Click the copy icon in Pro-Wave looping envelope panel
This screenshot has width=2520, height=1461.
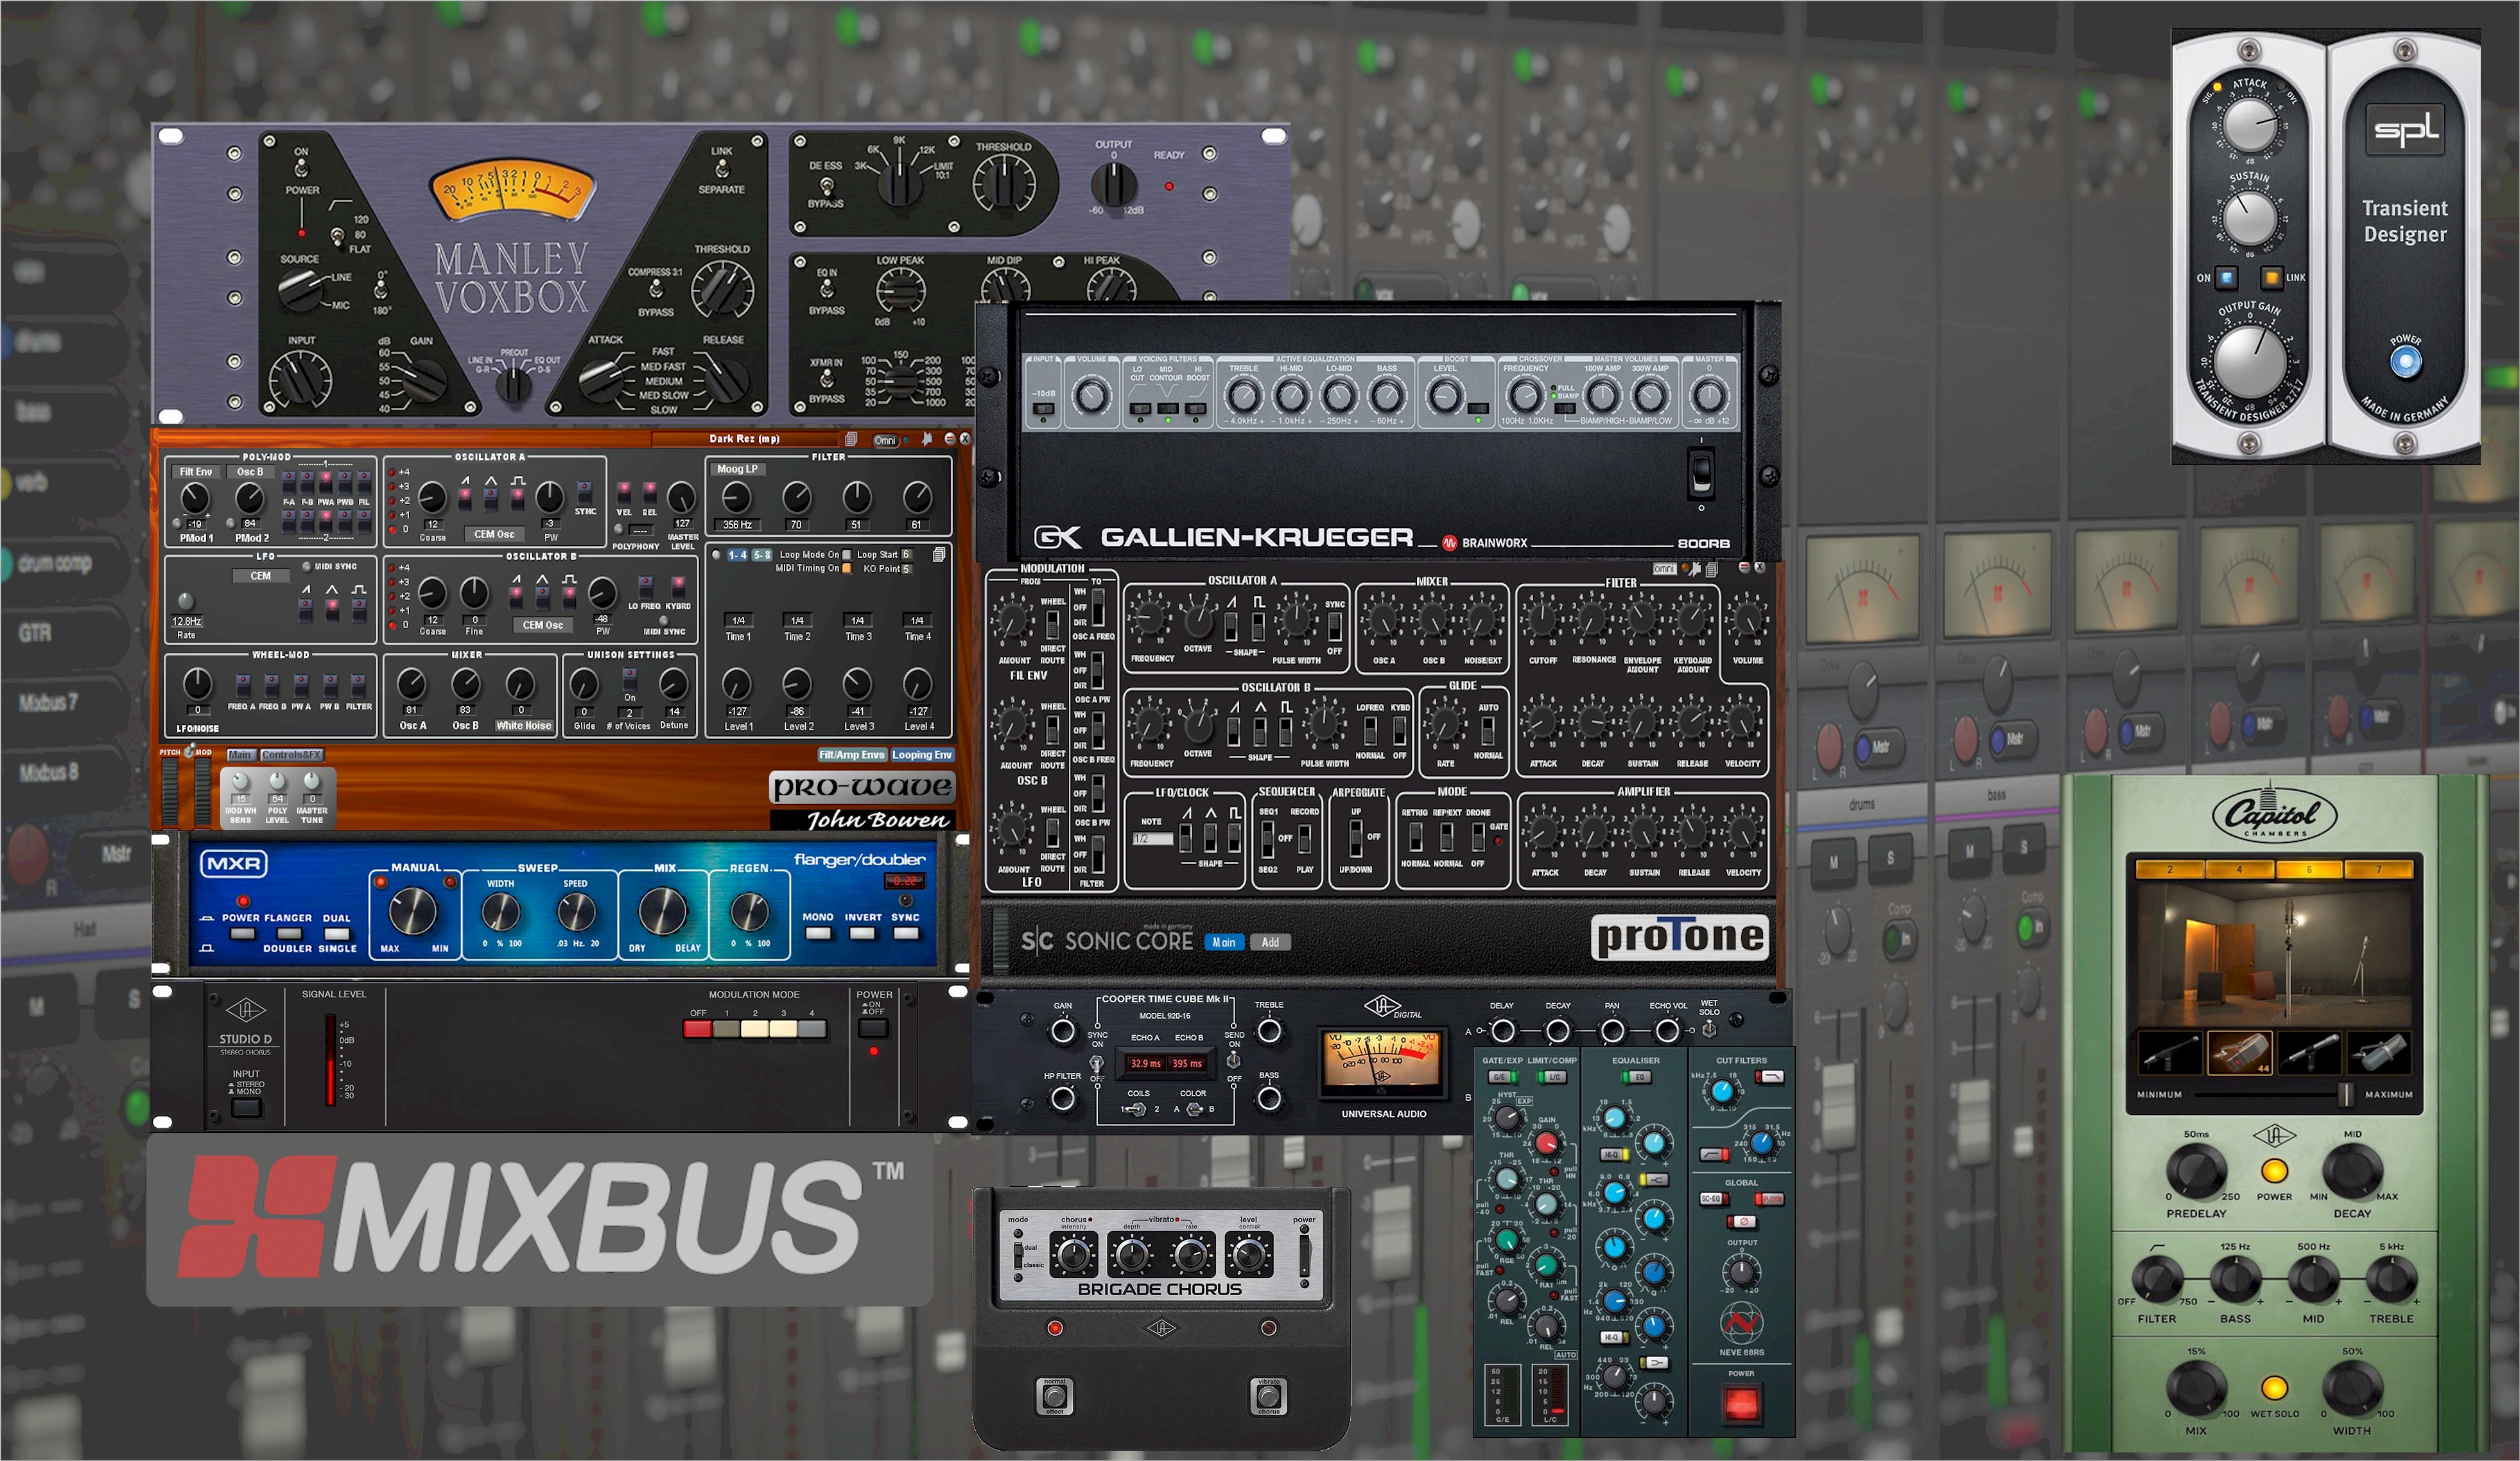click(939, 555)
